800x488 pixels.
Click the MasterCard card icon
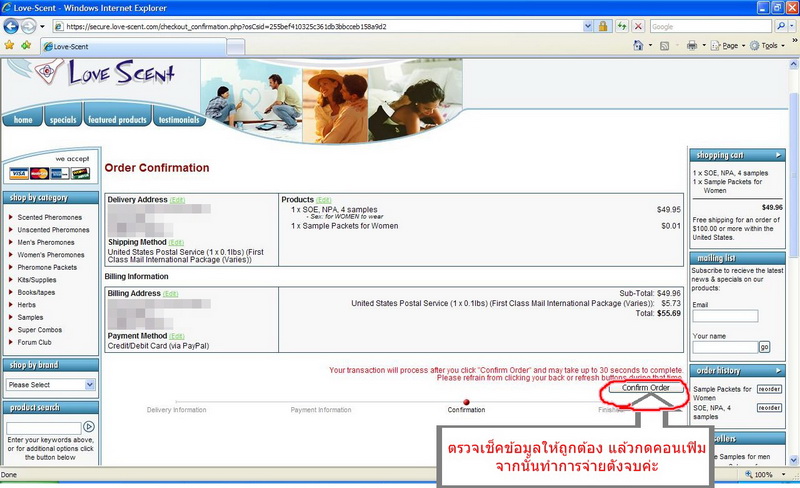(39, 174)
